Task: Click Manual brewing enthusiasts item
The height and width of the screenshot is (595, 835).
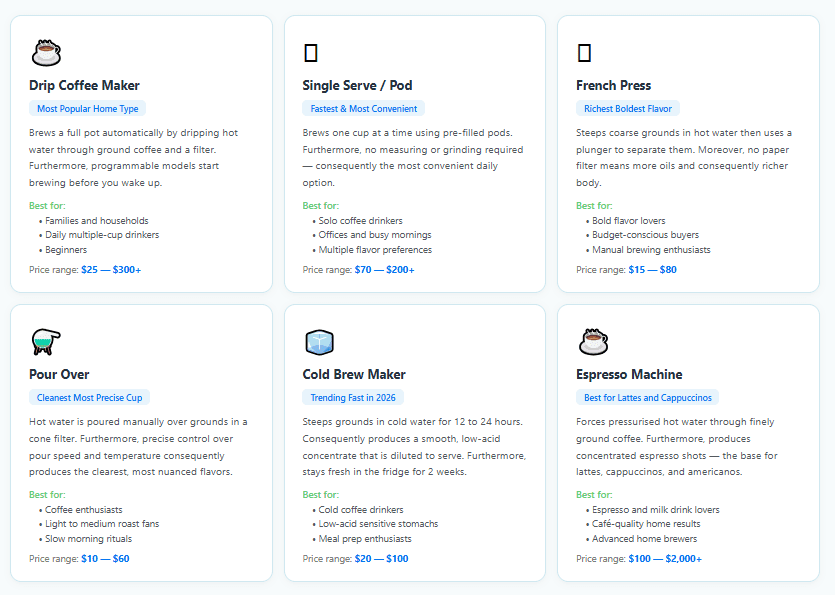Action: click(x=651, y=250)
